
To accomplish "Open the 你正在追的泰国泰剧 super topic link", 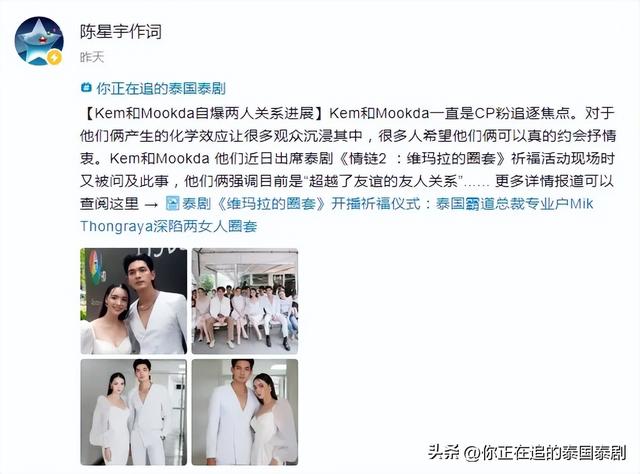I will [161, 88].
